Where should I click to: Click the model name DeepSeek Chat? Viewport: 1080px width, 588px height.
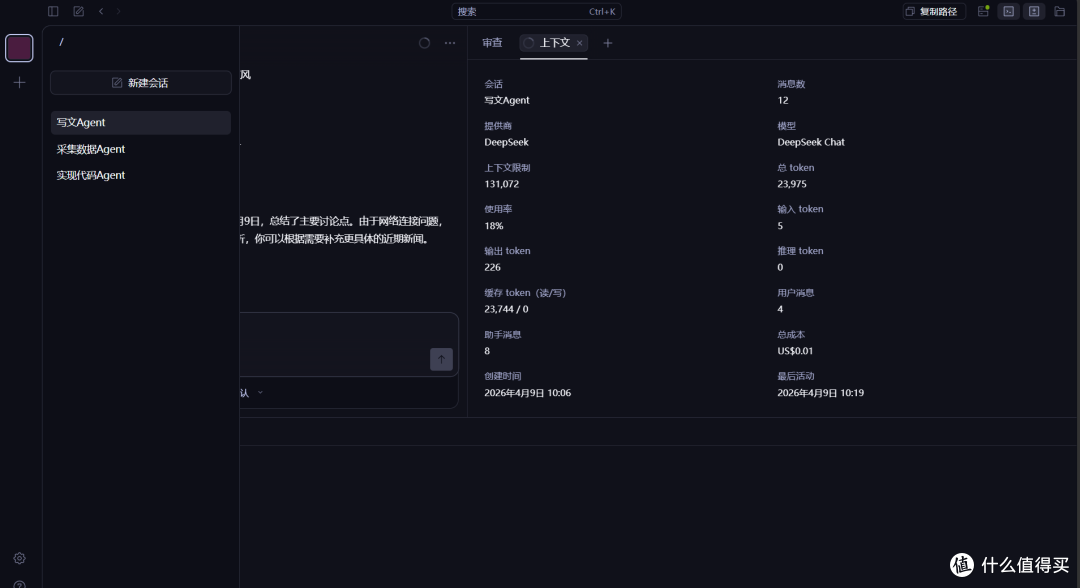811,142
